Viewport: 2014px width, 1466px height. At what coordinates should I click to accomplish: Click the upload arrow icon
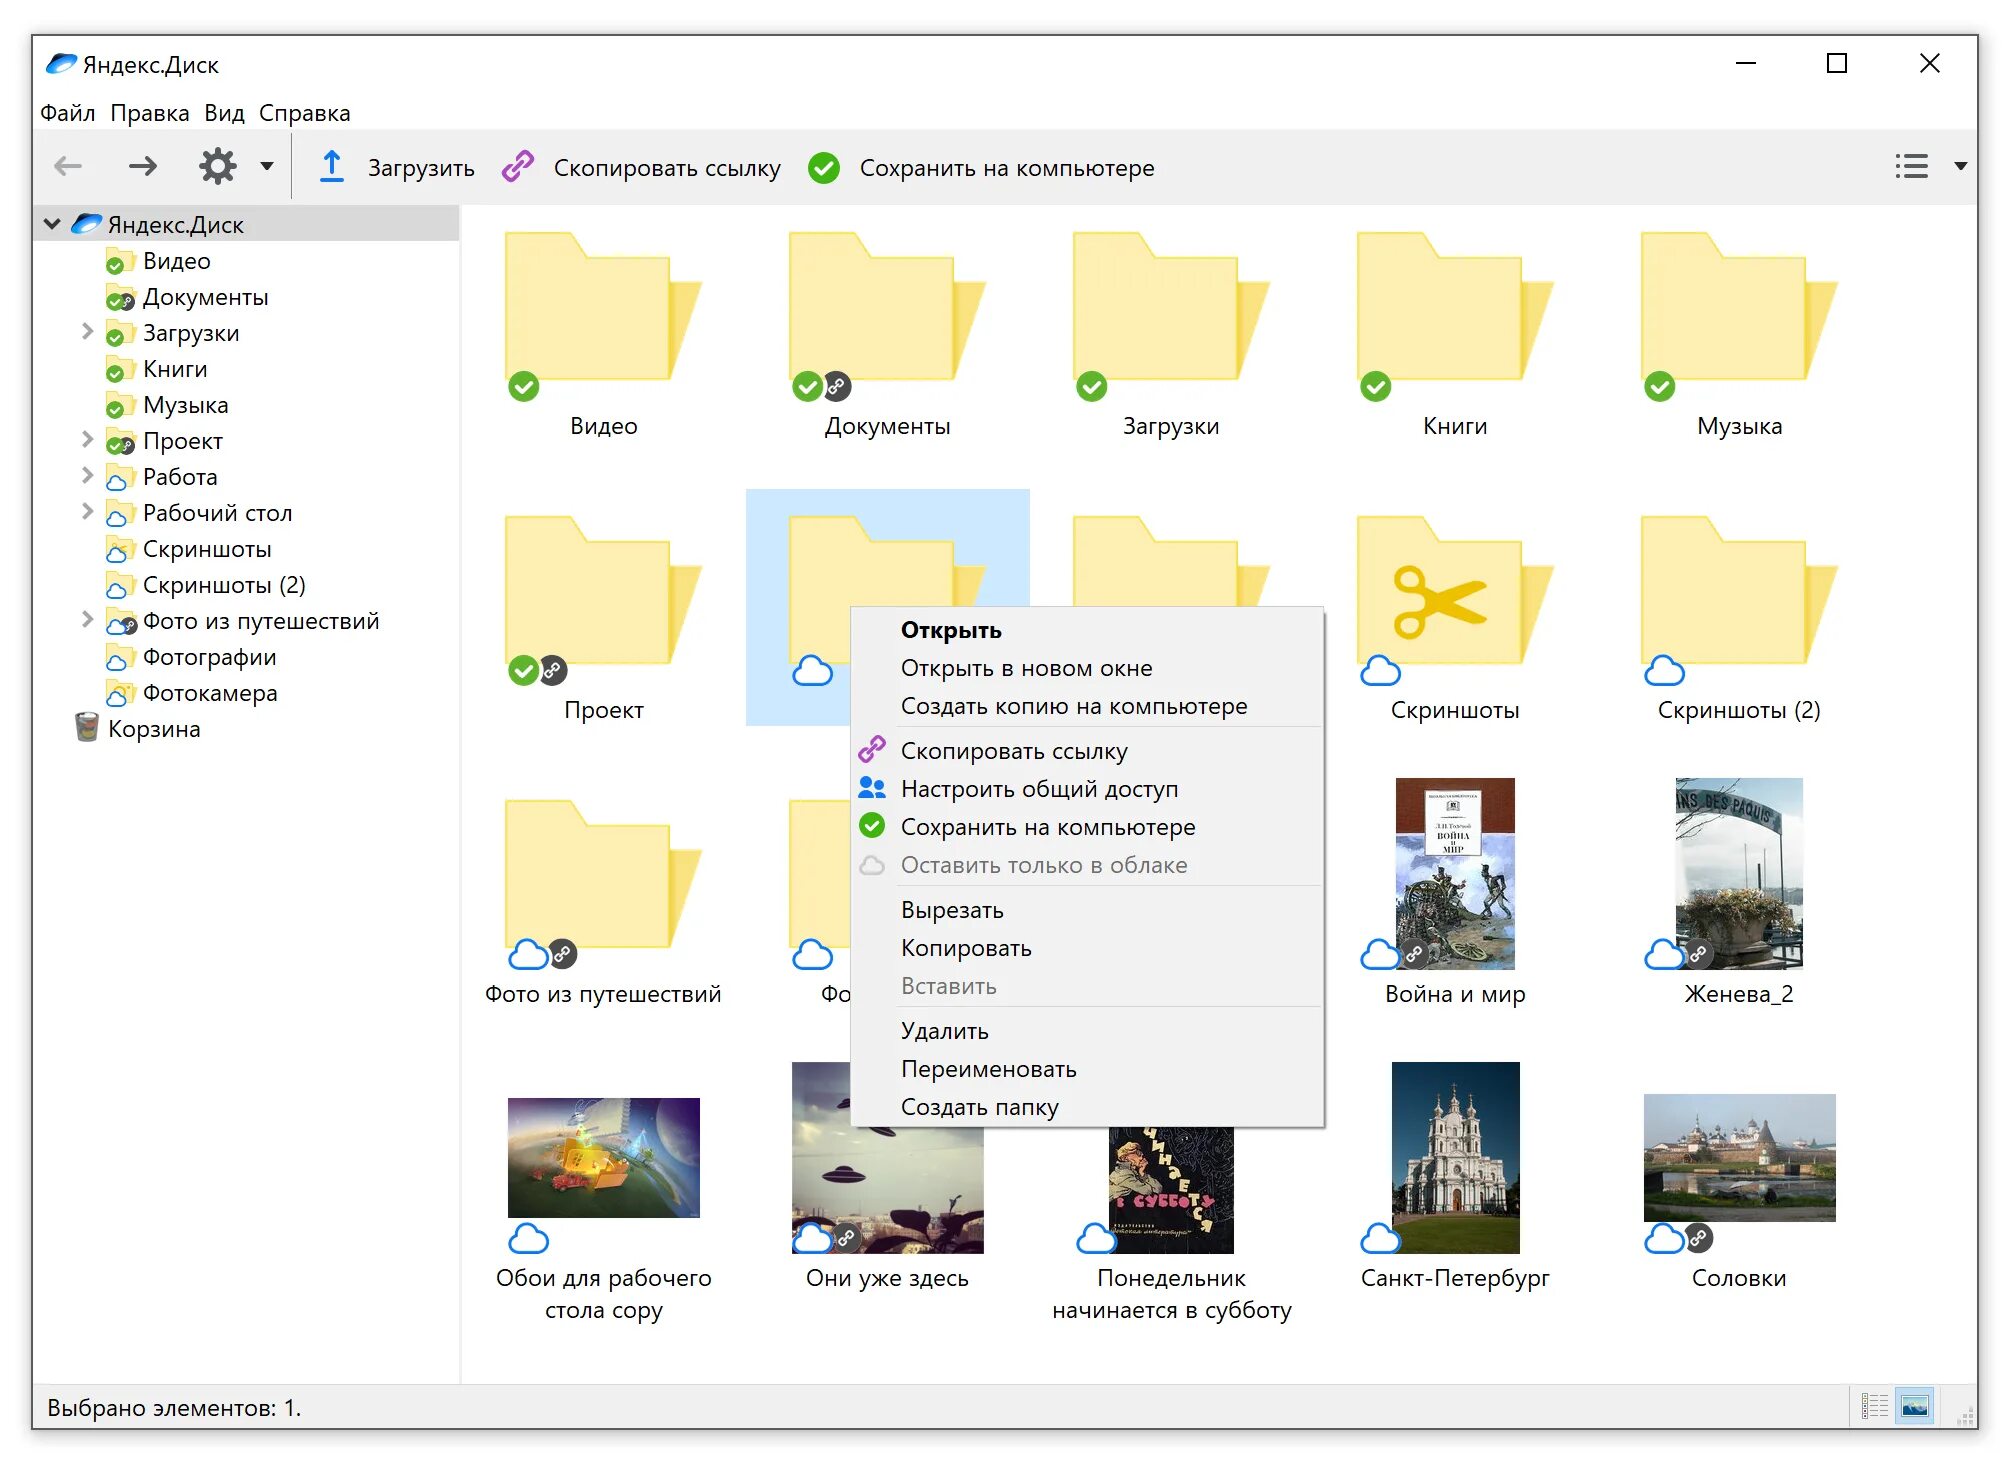[331, 166]
